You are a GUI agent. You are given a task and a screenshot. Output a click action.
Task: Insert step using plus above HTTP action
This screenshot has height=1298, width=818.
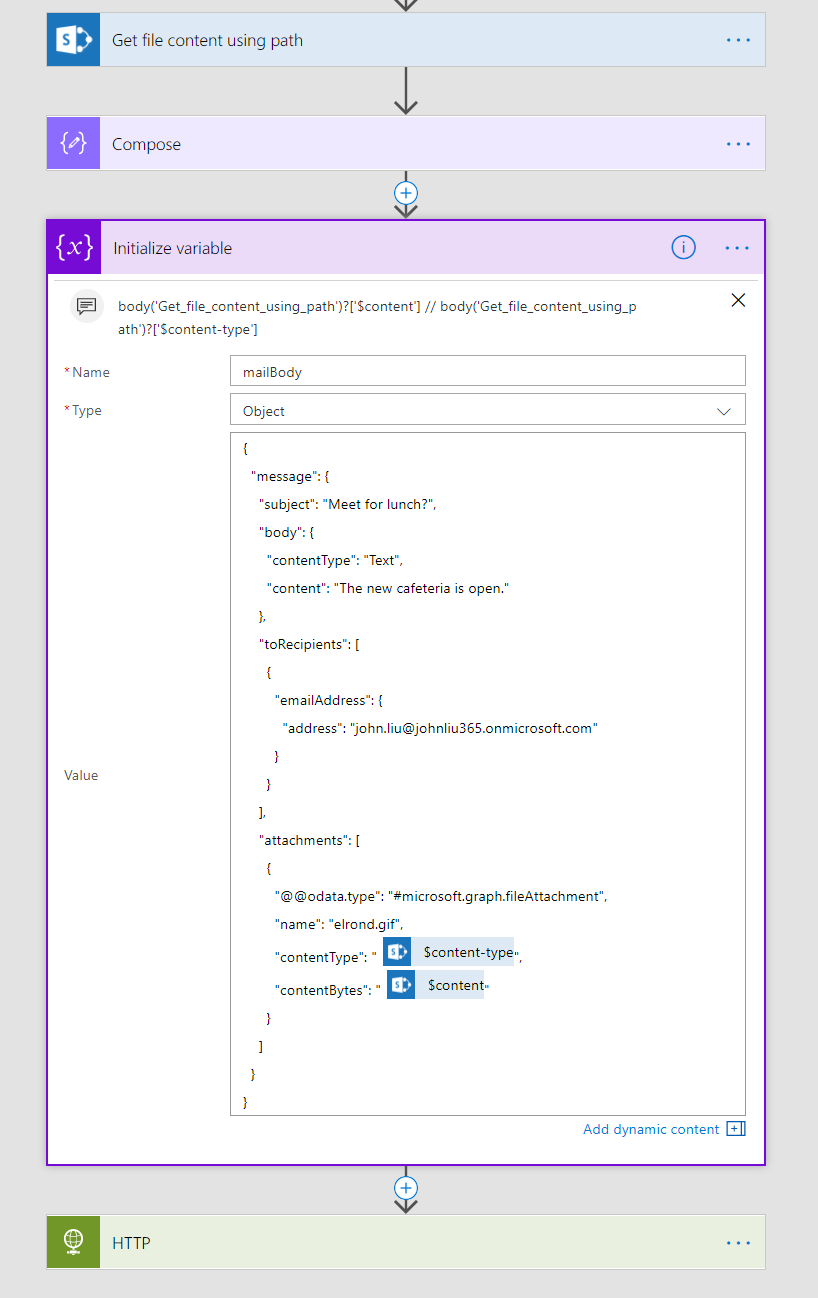pyautogui.click(x=406, y=1188)
